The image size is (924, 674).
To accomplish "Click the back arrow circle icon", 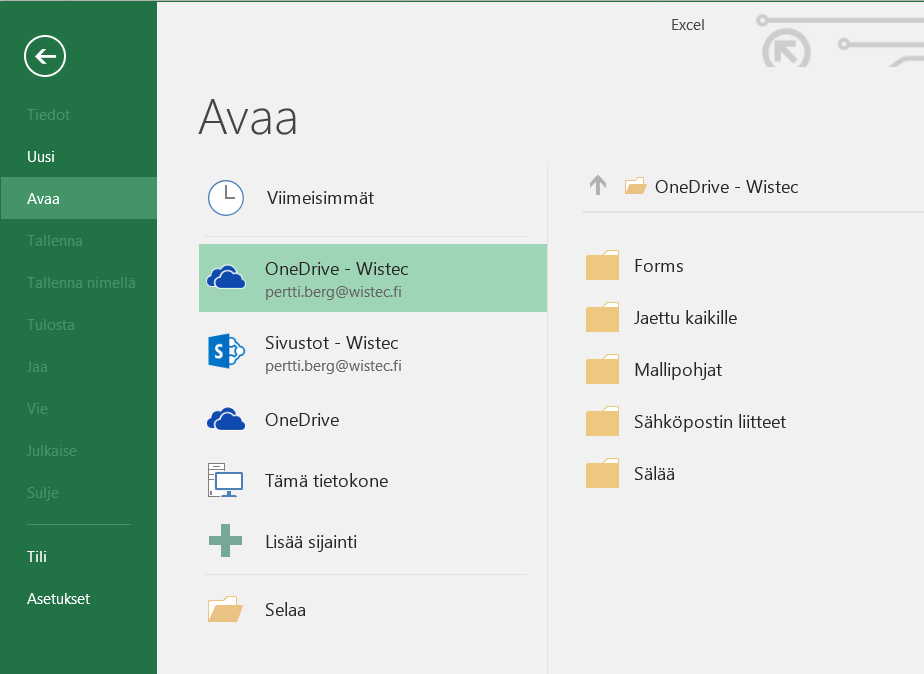I will coord(45,56).
